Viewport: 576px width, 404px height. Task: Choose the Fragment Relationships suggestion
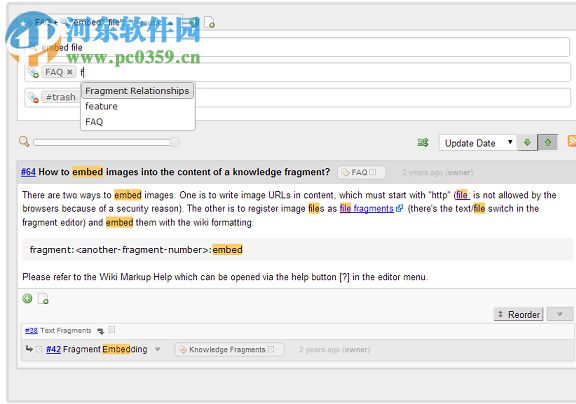tap(137, 91)
